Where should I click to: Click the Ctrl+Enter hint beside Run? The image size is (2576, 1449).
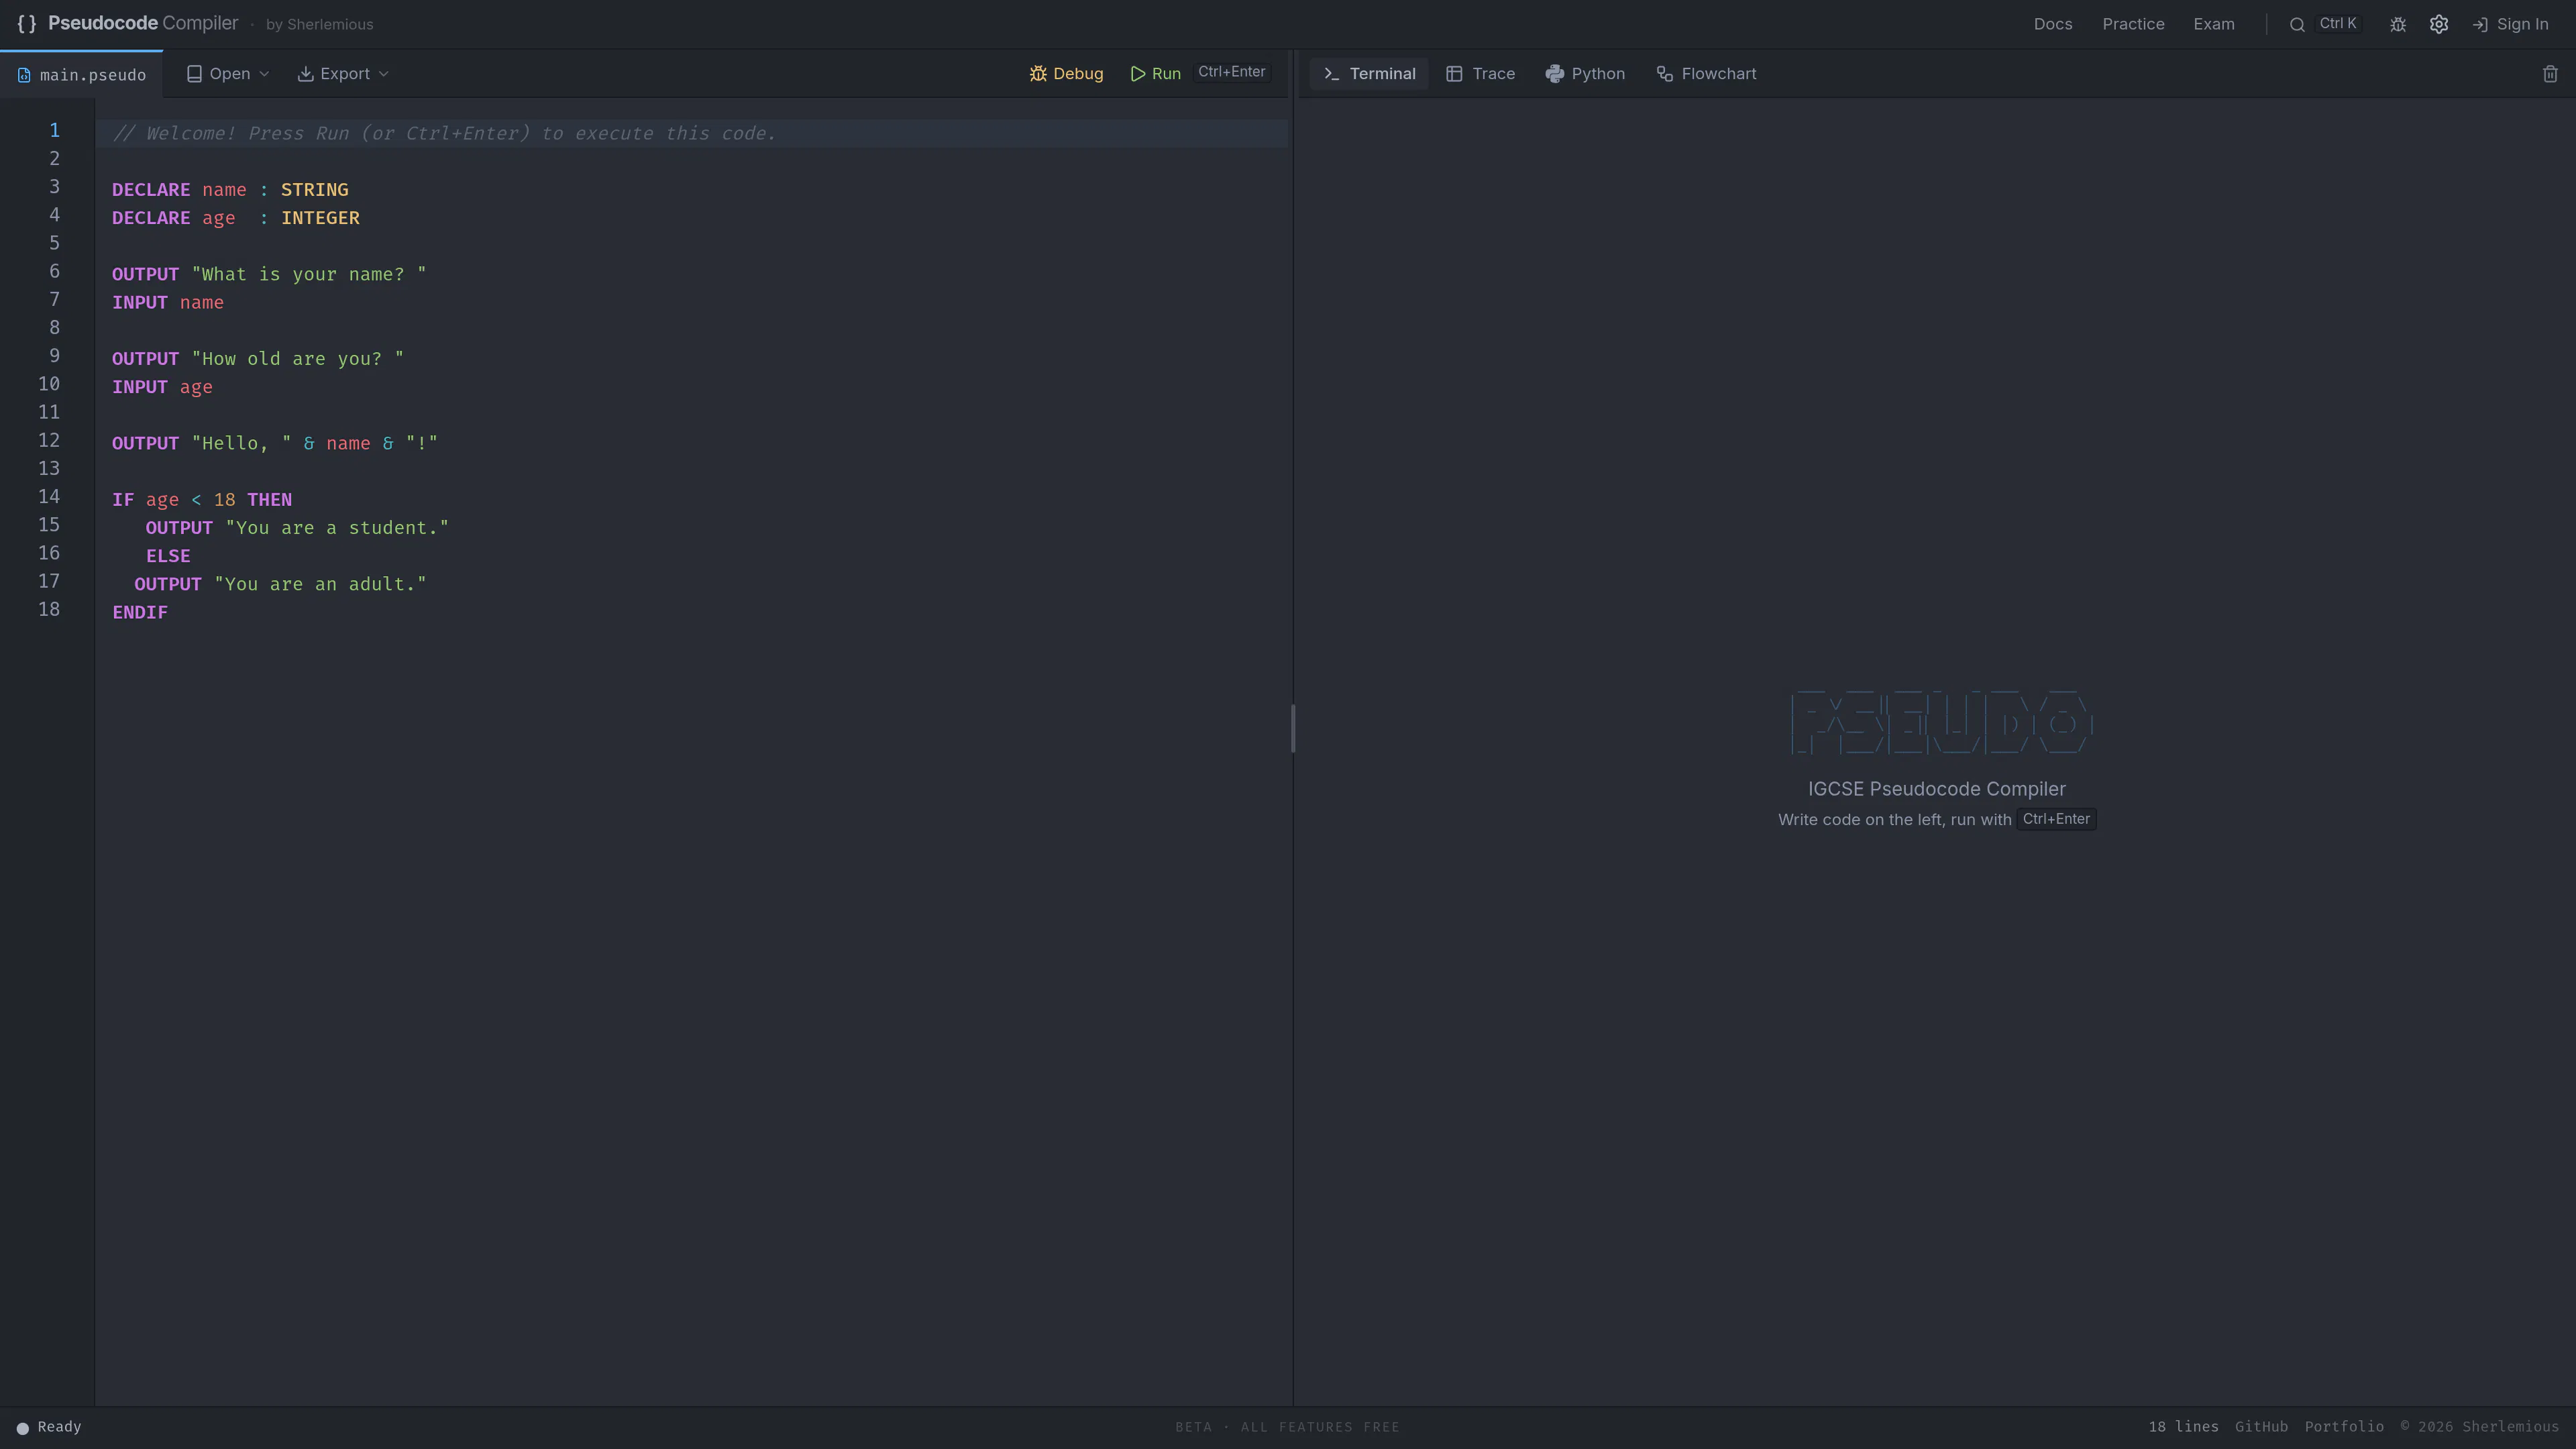tap(1232, 72)
